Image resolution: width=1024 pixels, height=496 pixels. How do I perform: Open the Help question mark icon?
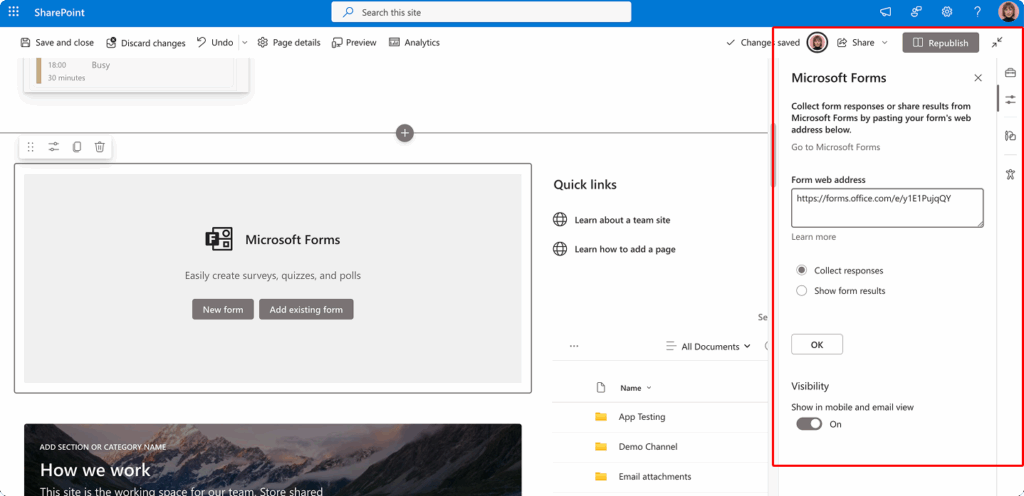tap(977, 12)
